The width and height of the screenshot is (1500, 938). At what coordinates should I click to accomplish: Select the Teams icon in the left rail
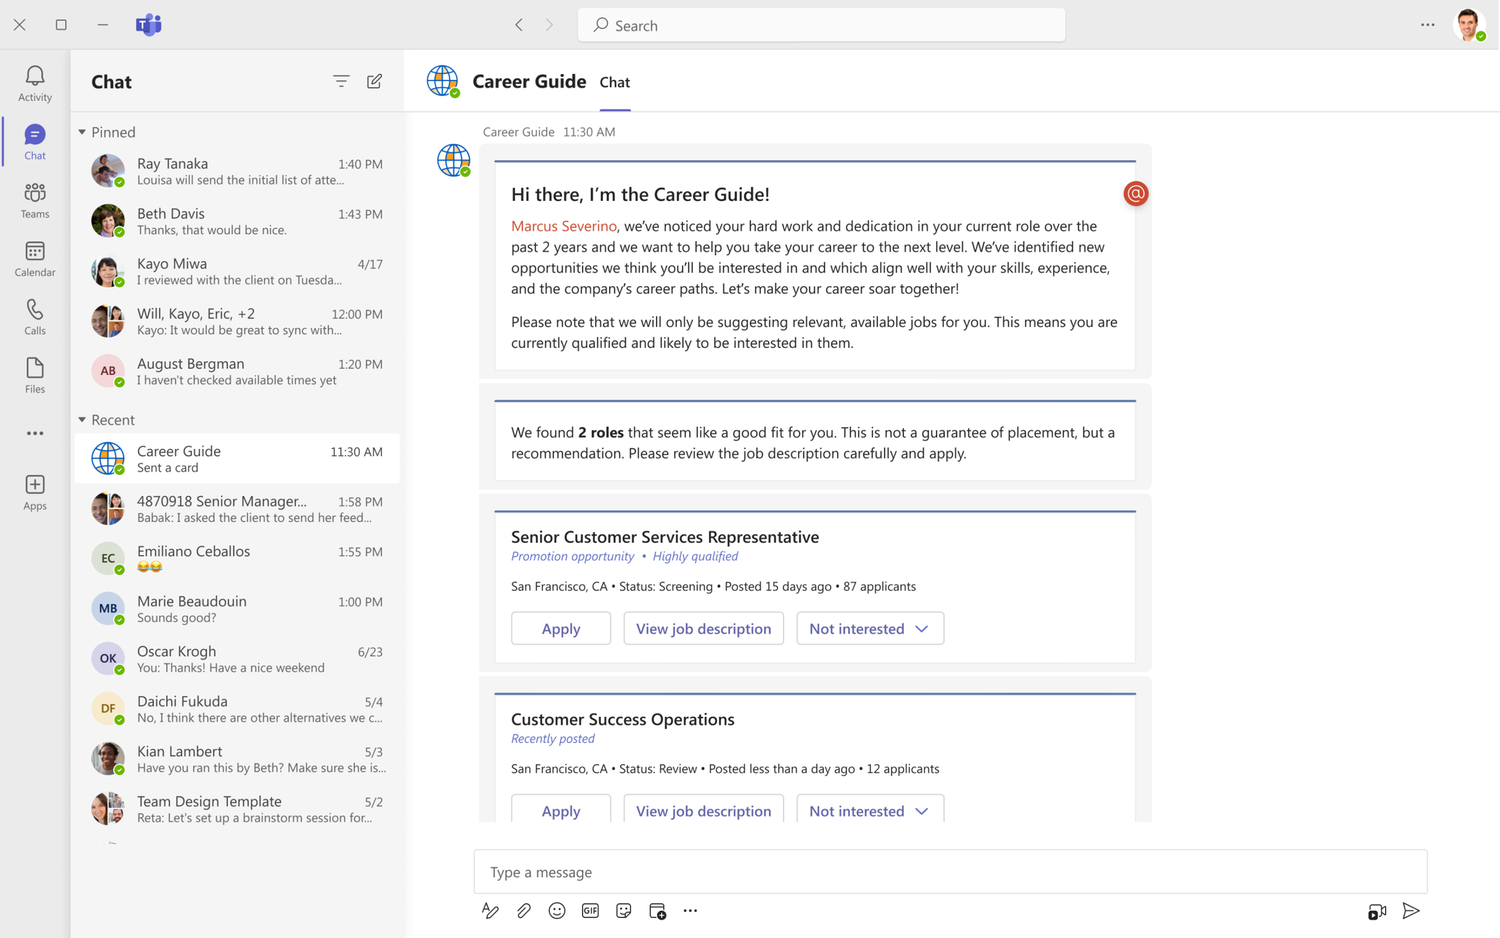(x=34, y=199)
